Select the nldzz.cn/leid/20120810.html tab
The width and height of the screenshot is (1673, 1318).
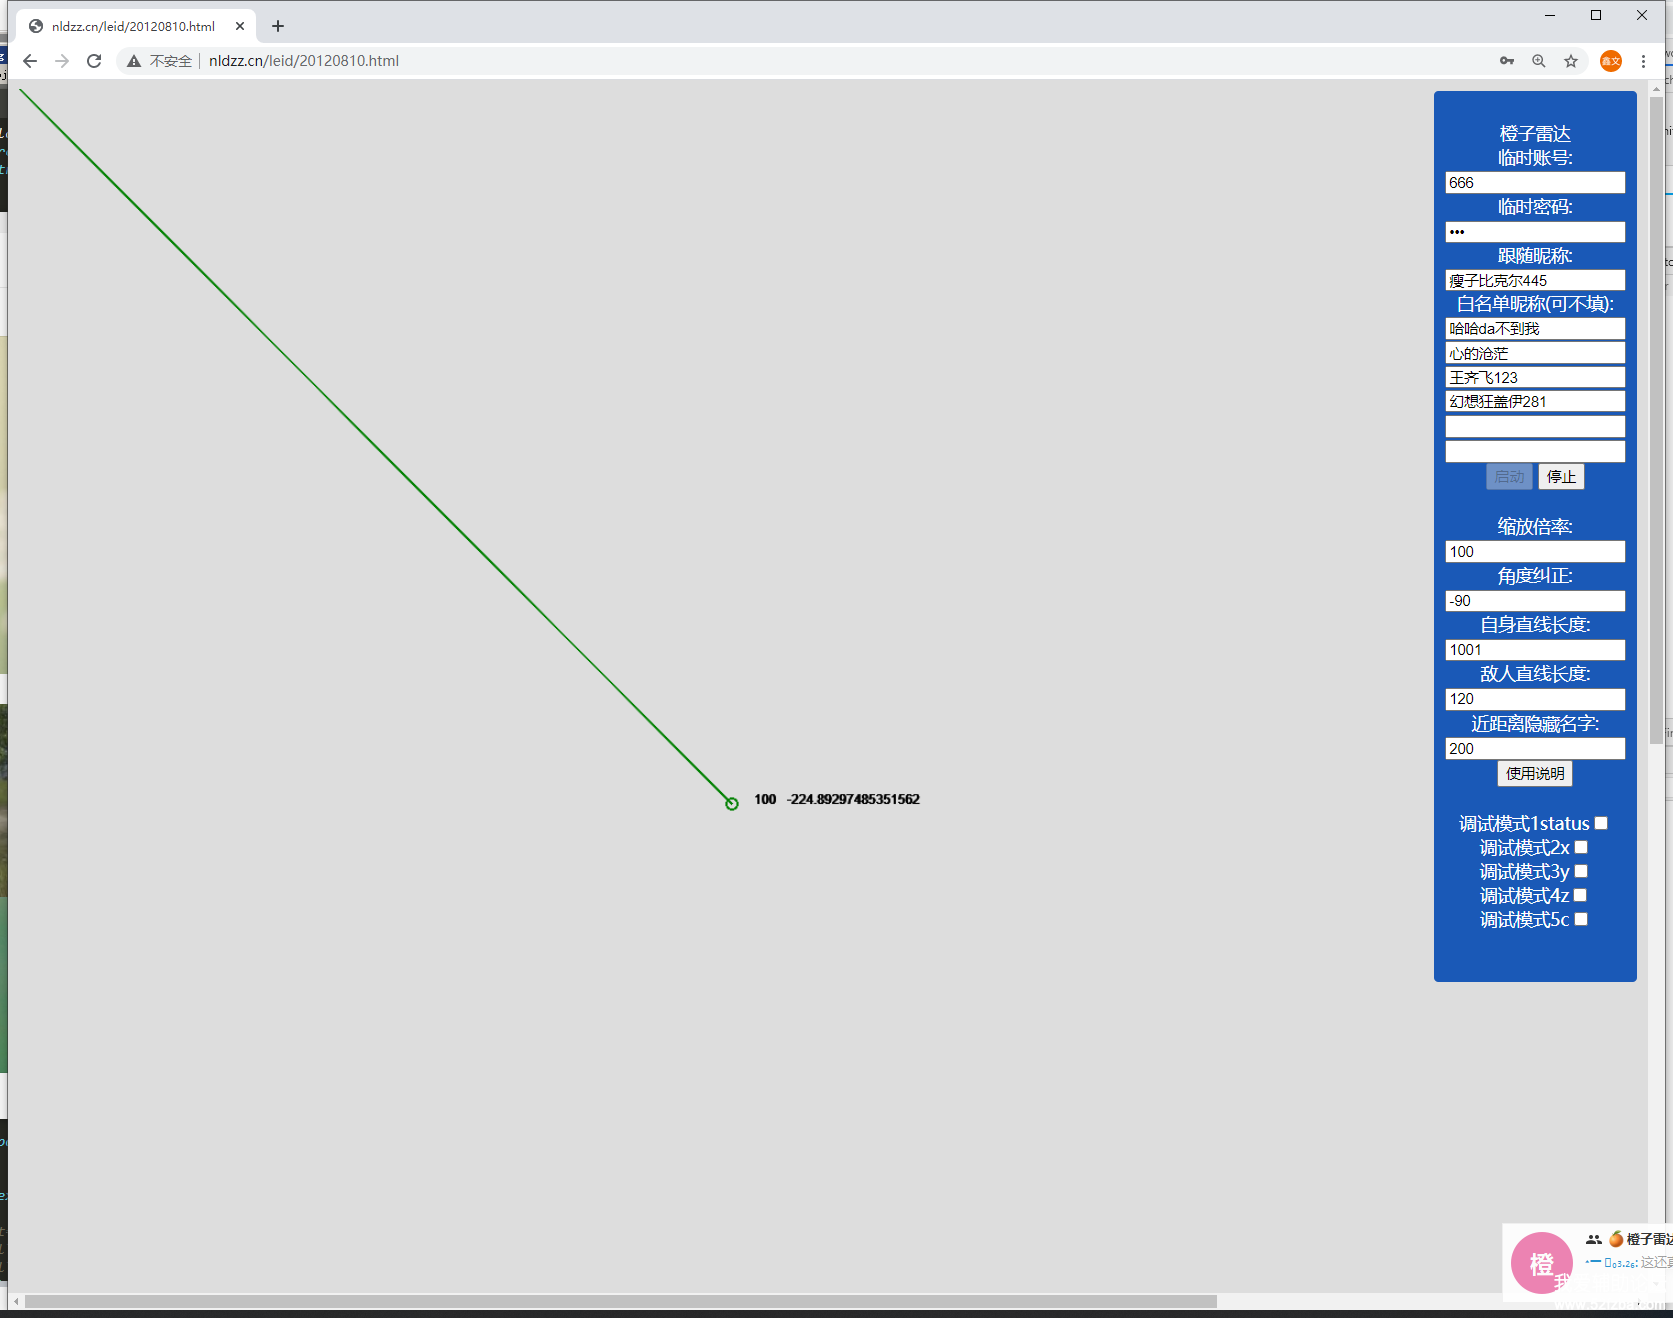click(x=134, y=26)
